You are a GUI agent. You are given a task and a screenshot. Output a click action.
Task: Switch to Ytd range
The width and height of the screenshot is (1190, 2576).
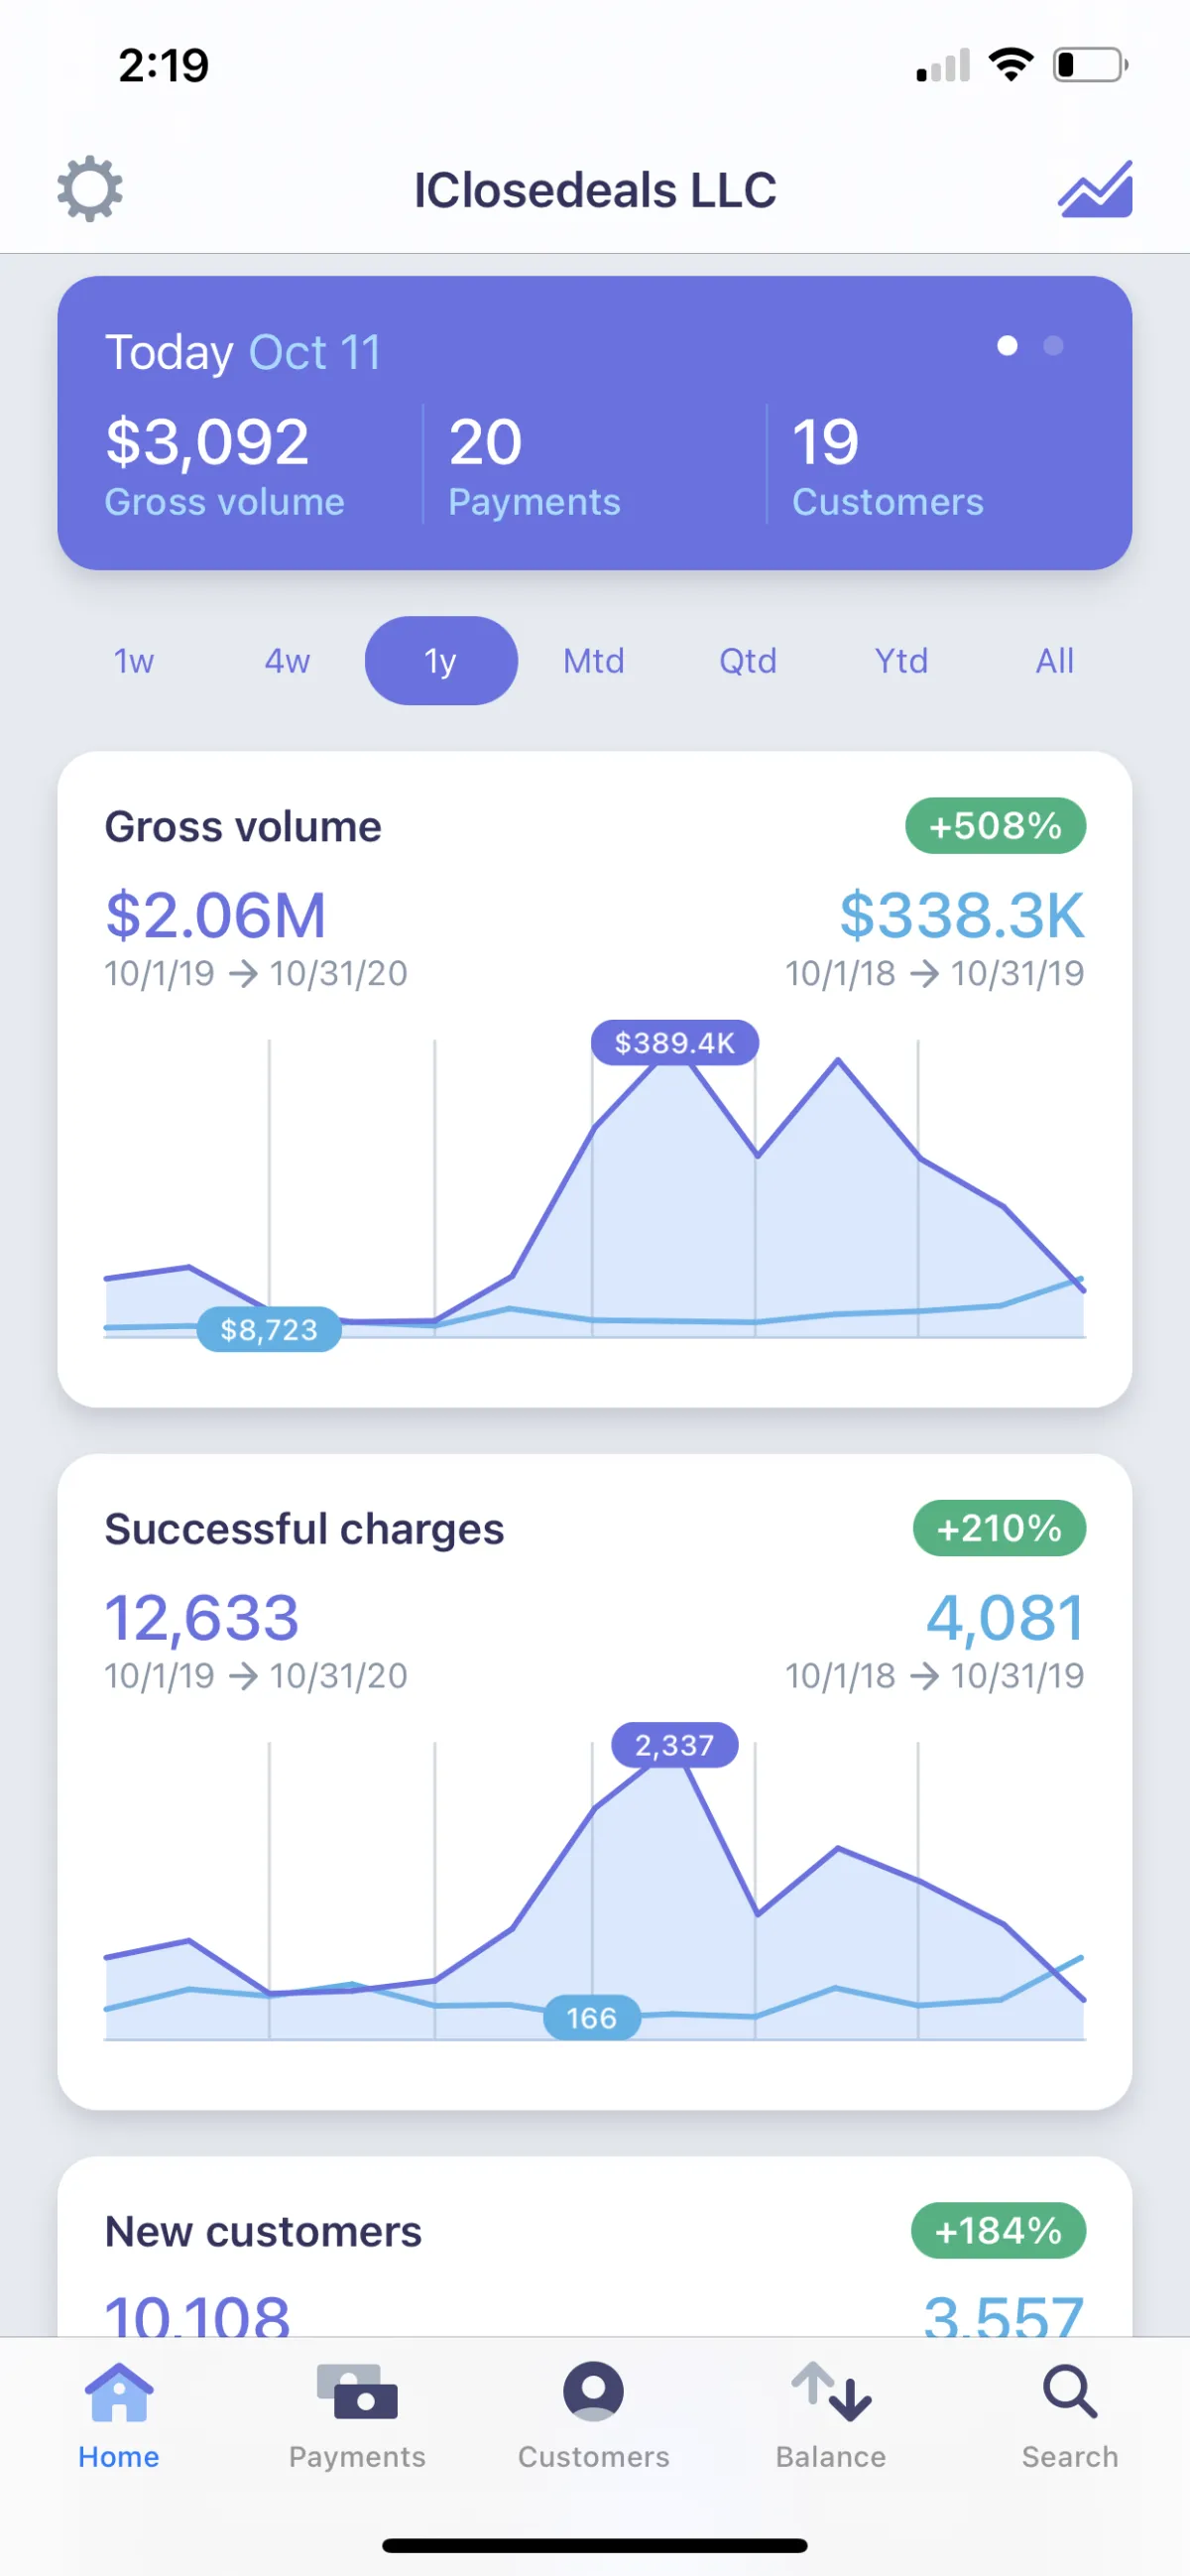tap(901, 661)
